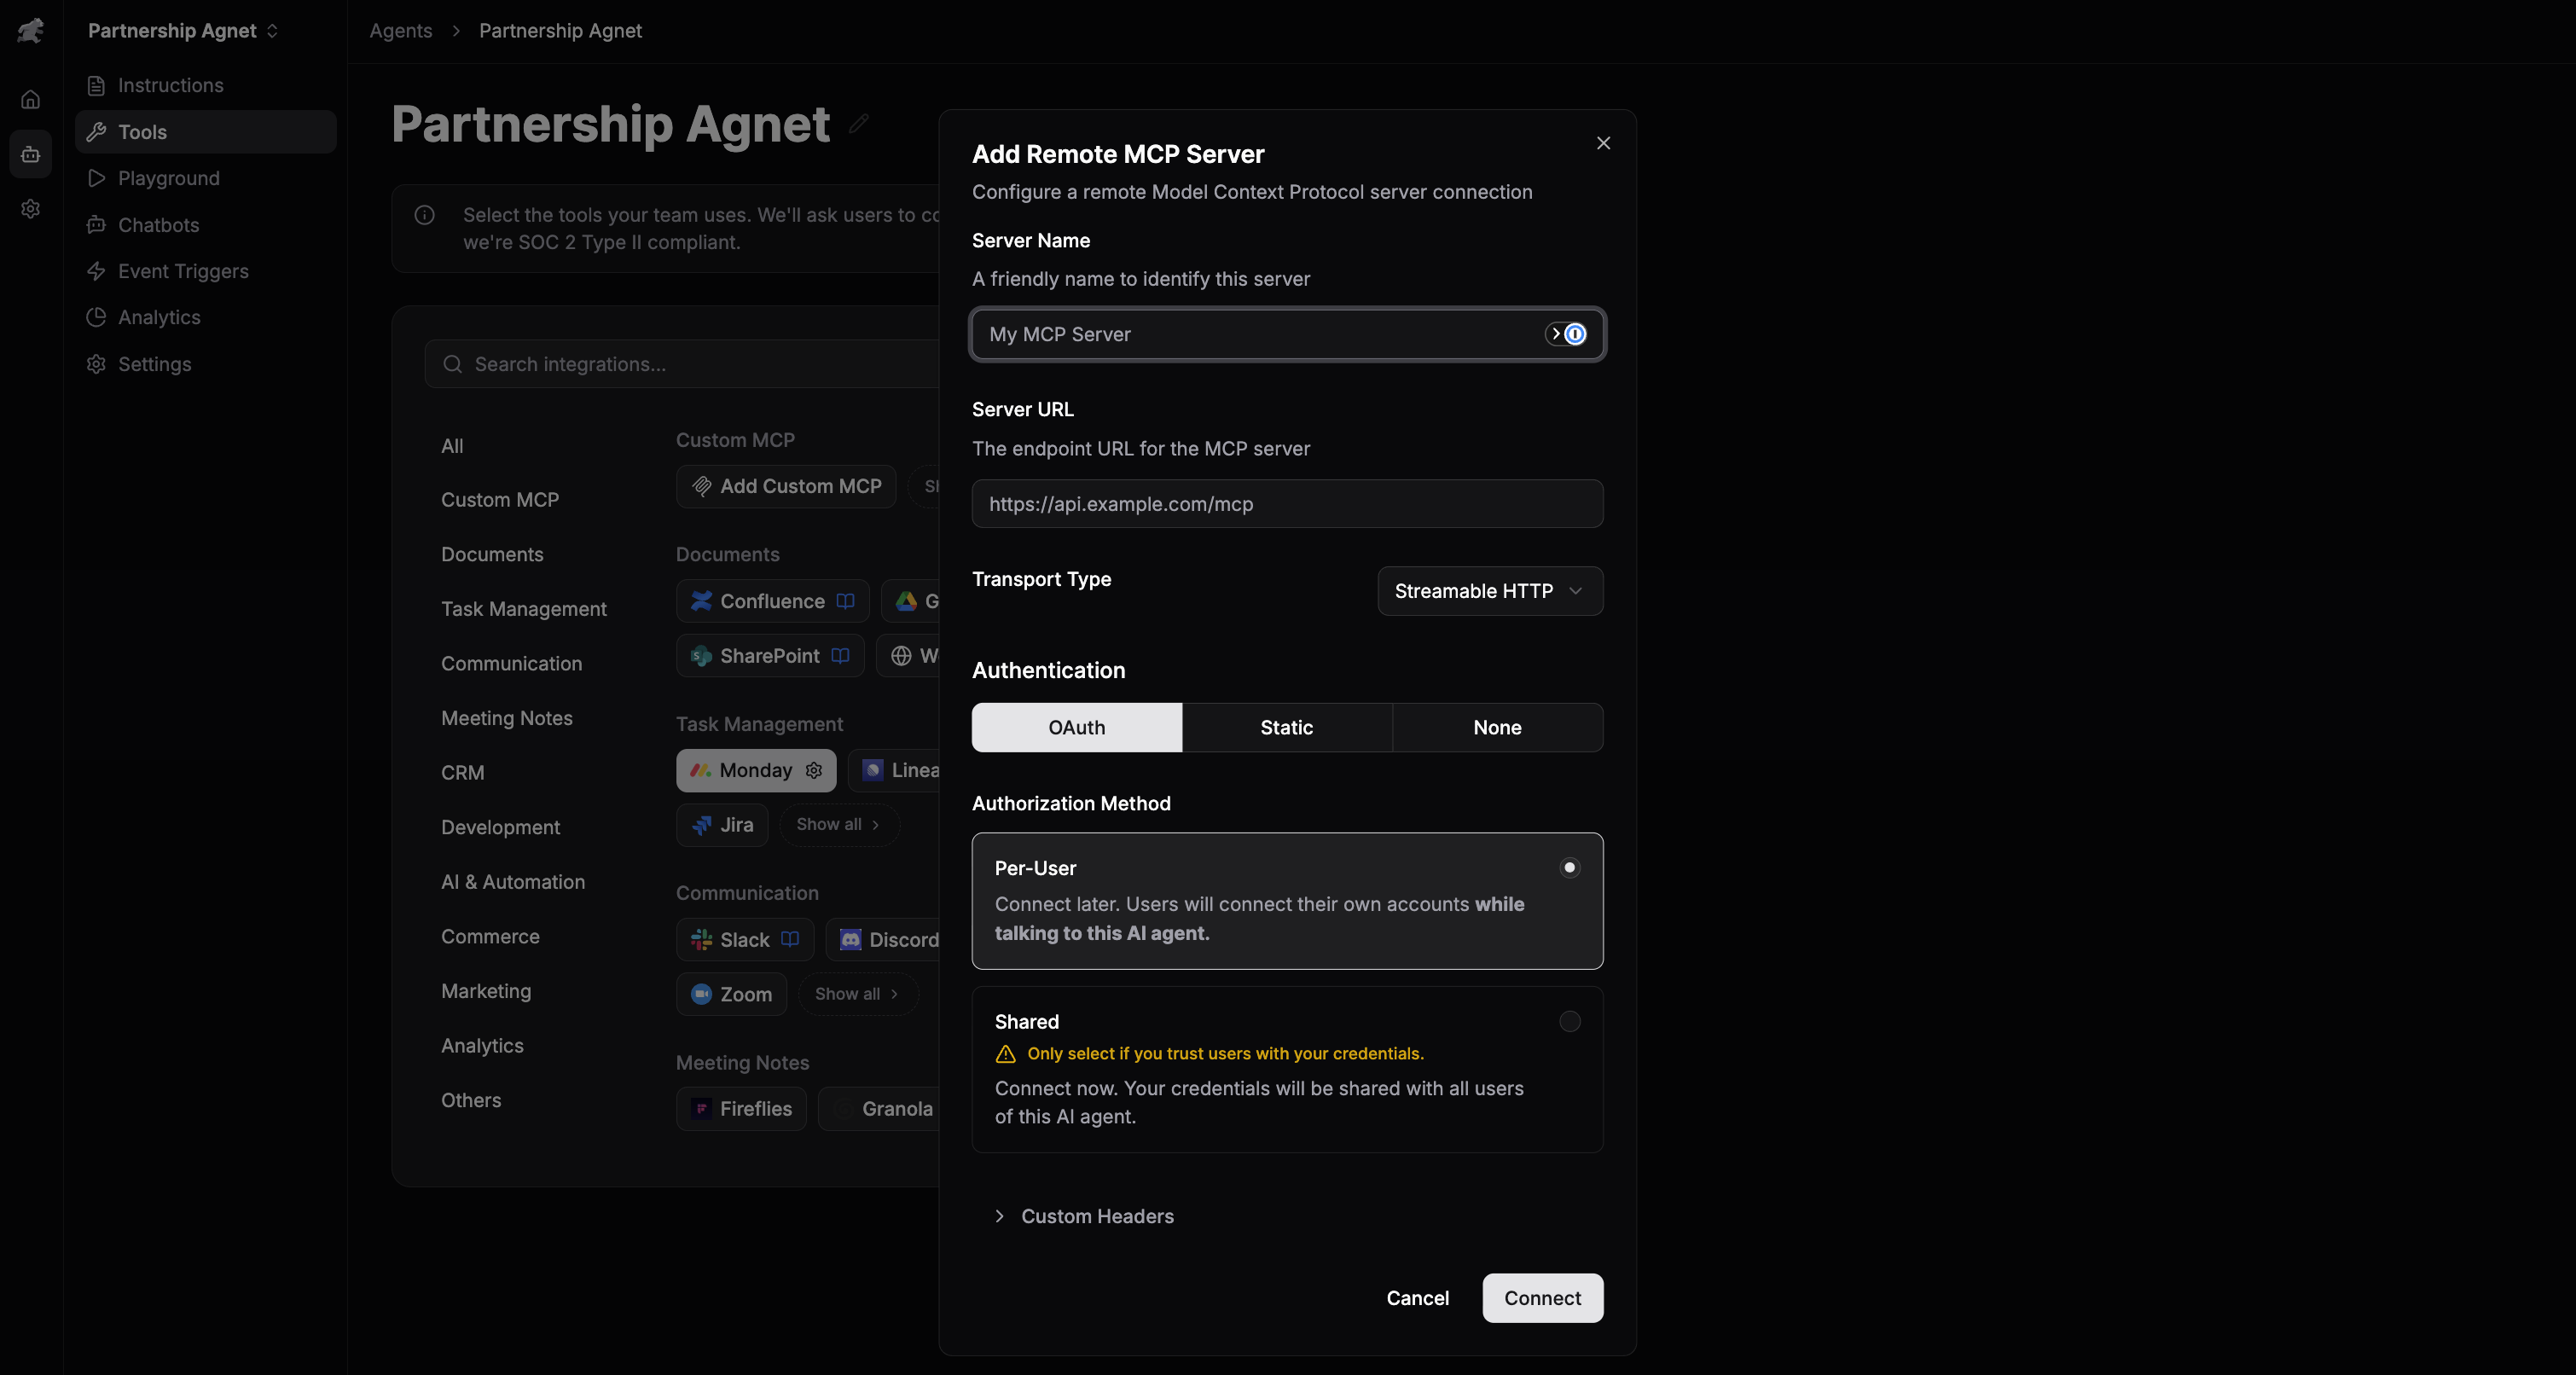Switch authentication to None

pos(1496,727)
